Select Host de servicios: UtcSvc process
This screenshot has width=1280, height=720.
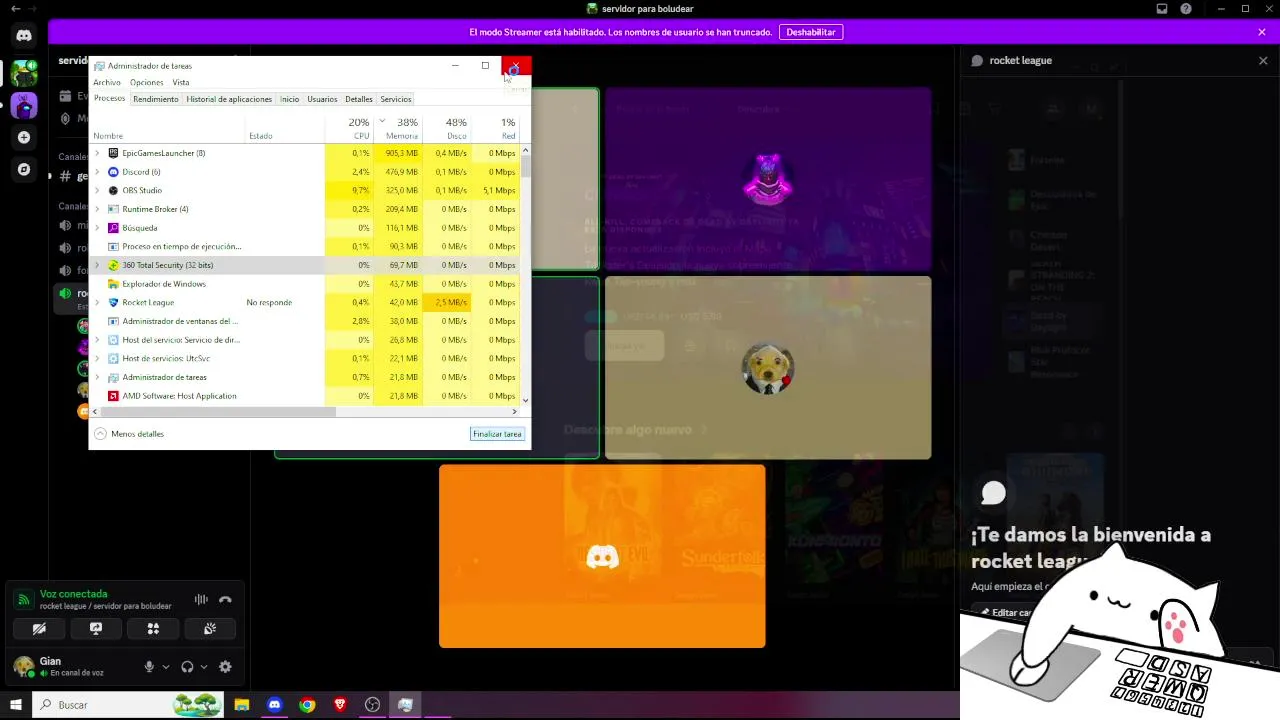point(305,358)
